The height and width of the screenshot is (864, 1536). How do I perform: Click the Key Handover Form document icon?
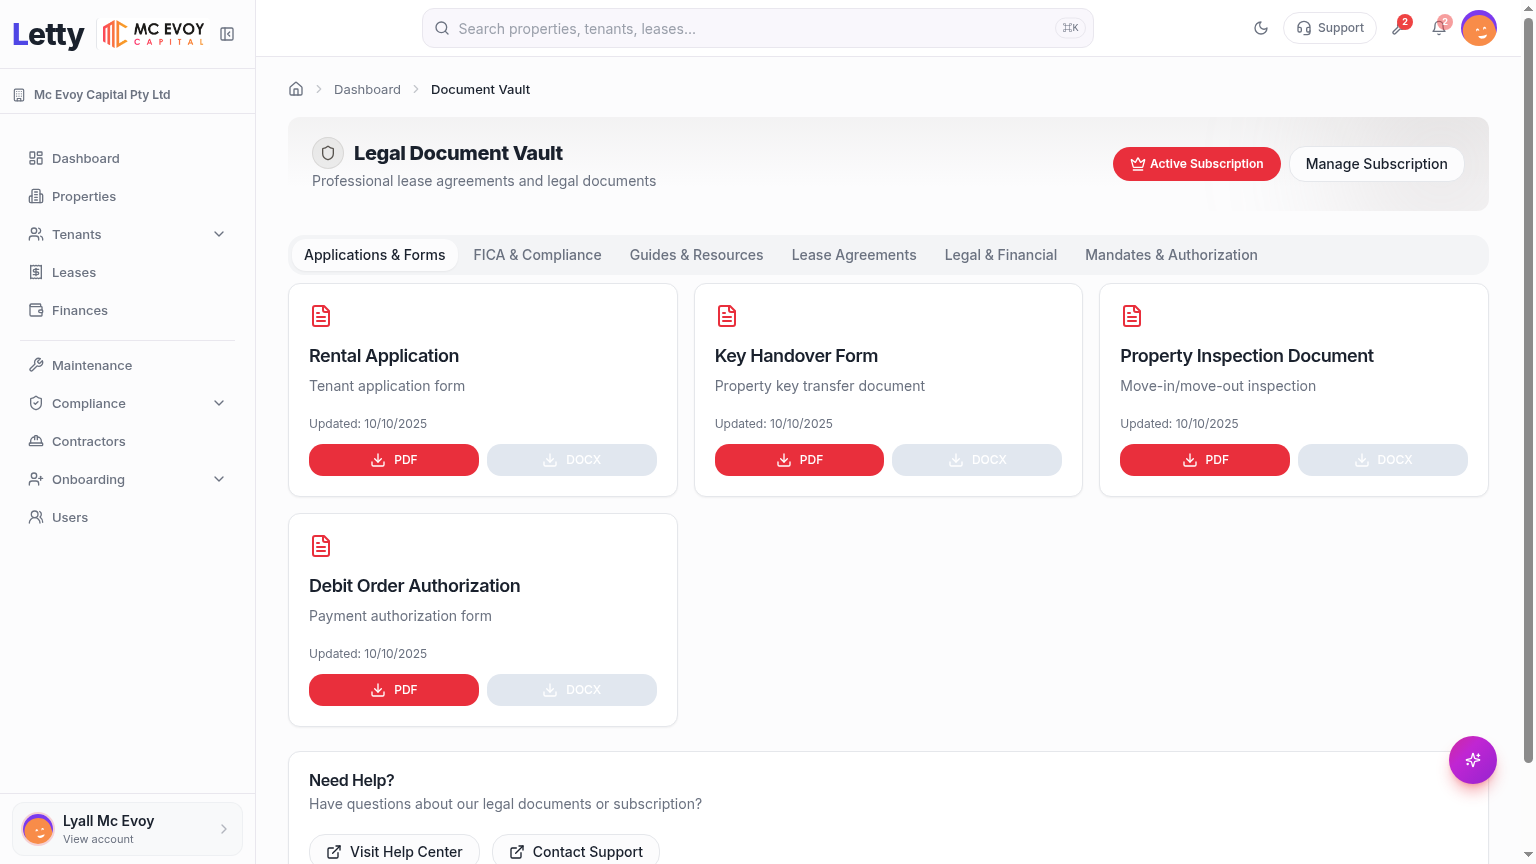[x=727, y=316]
